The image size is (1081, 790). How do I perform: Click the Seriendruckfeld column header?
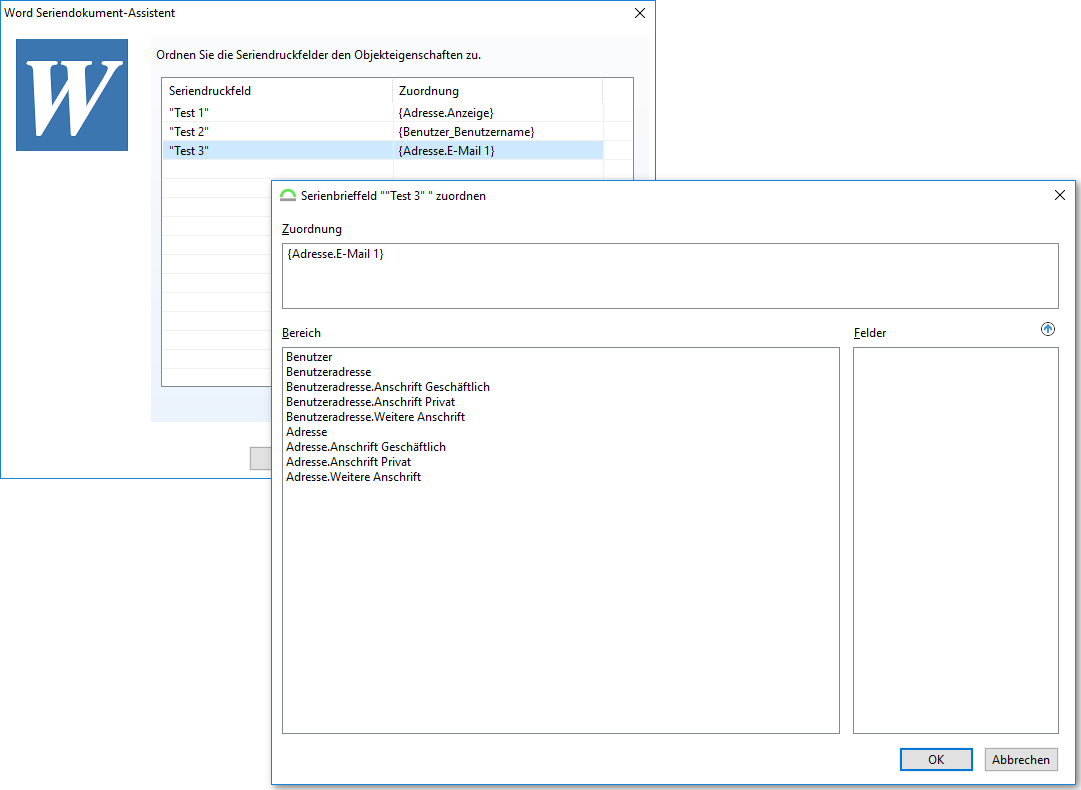point(277,91)
